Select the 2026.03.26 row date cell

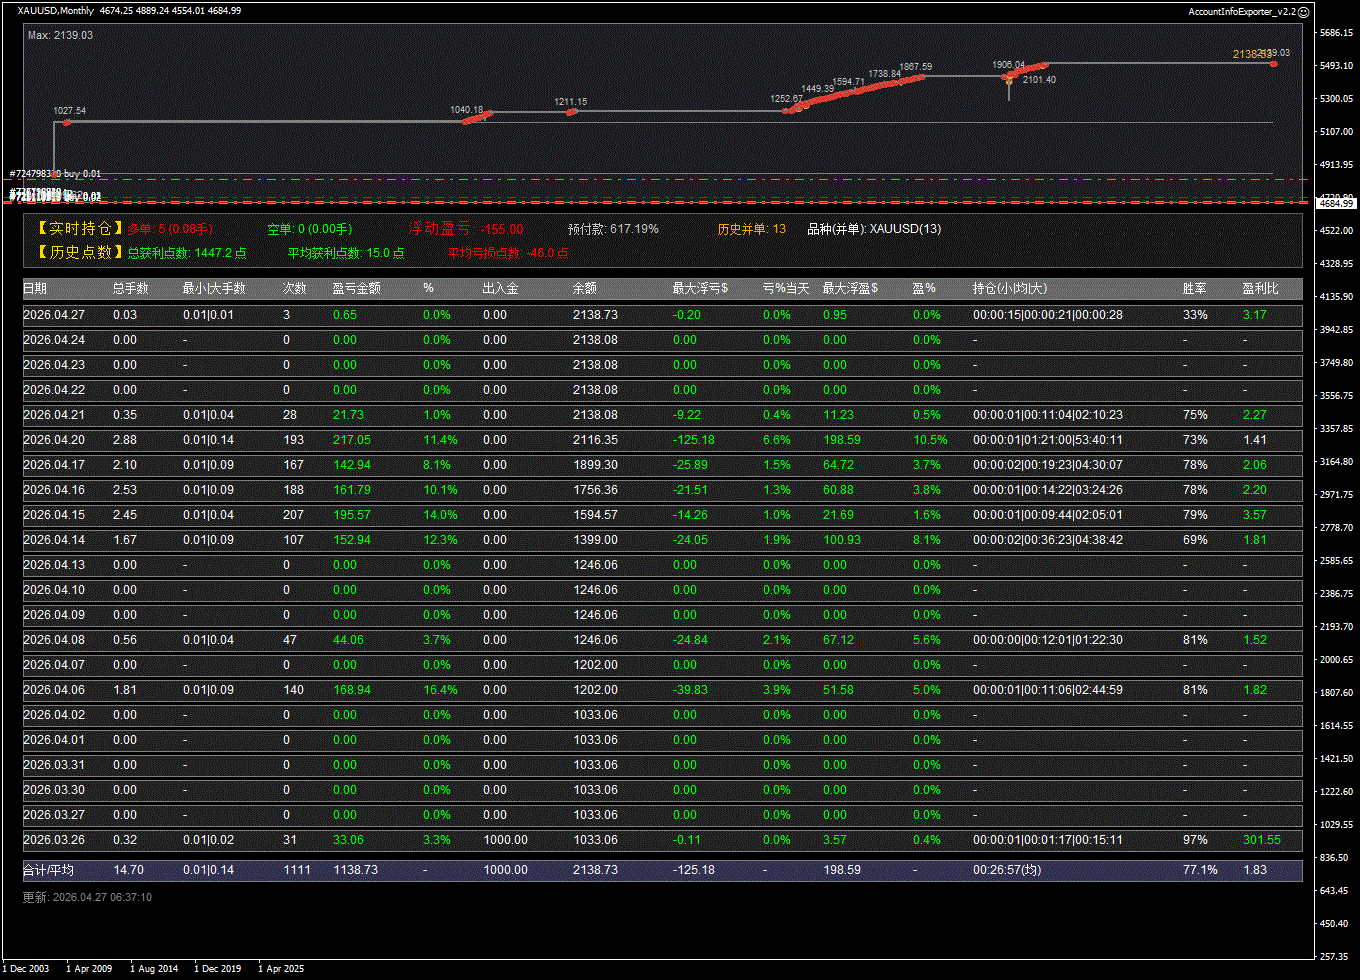click(54, 840)
